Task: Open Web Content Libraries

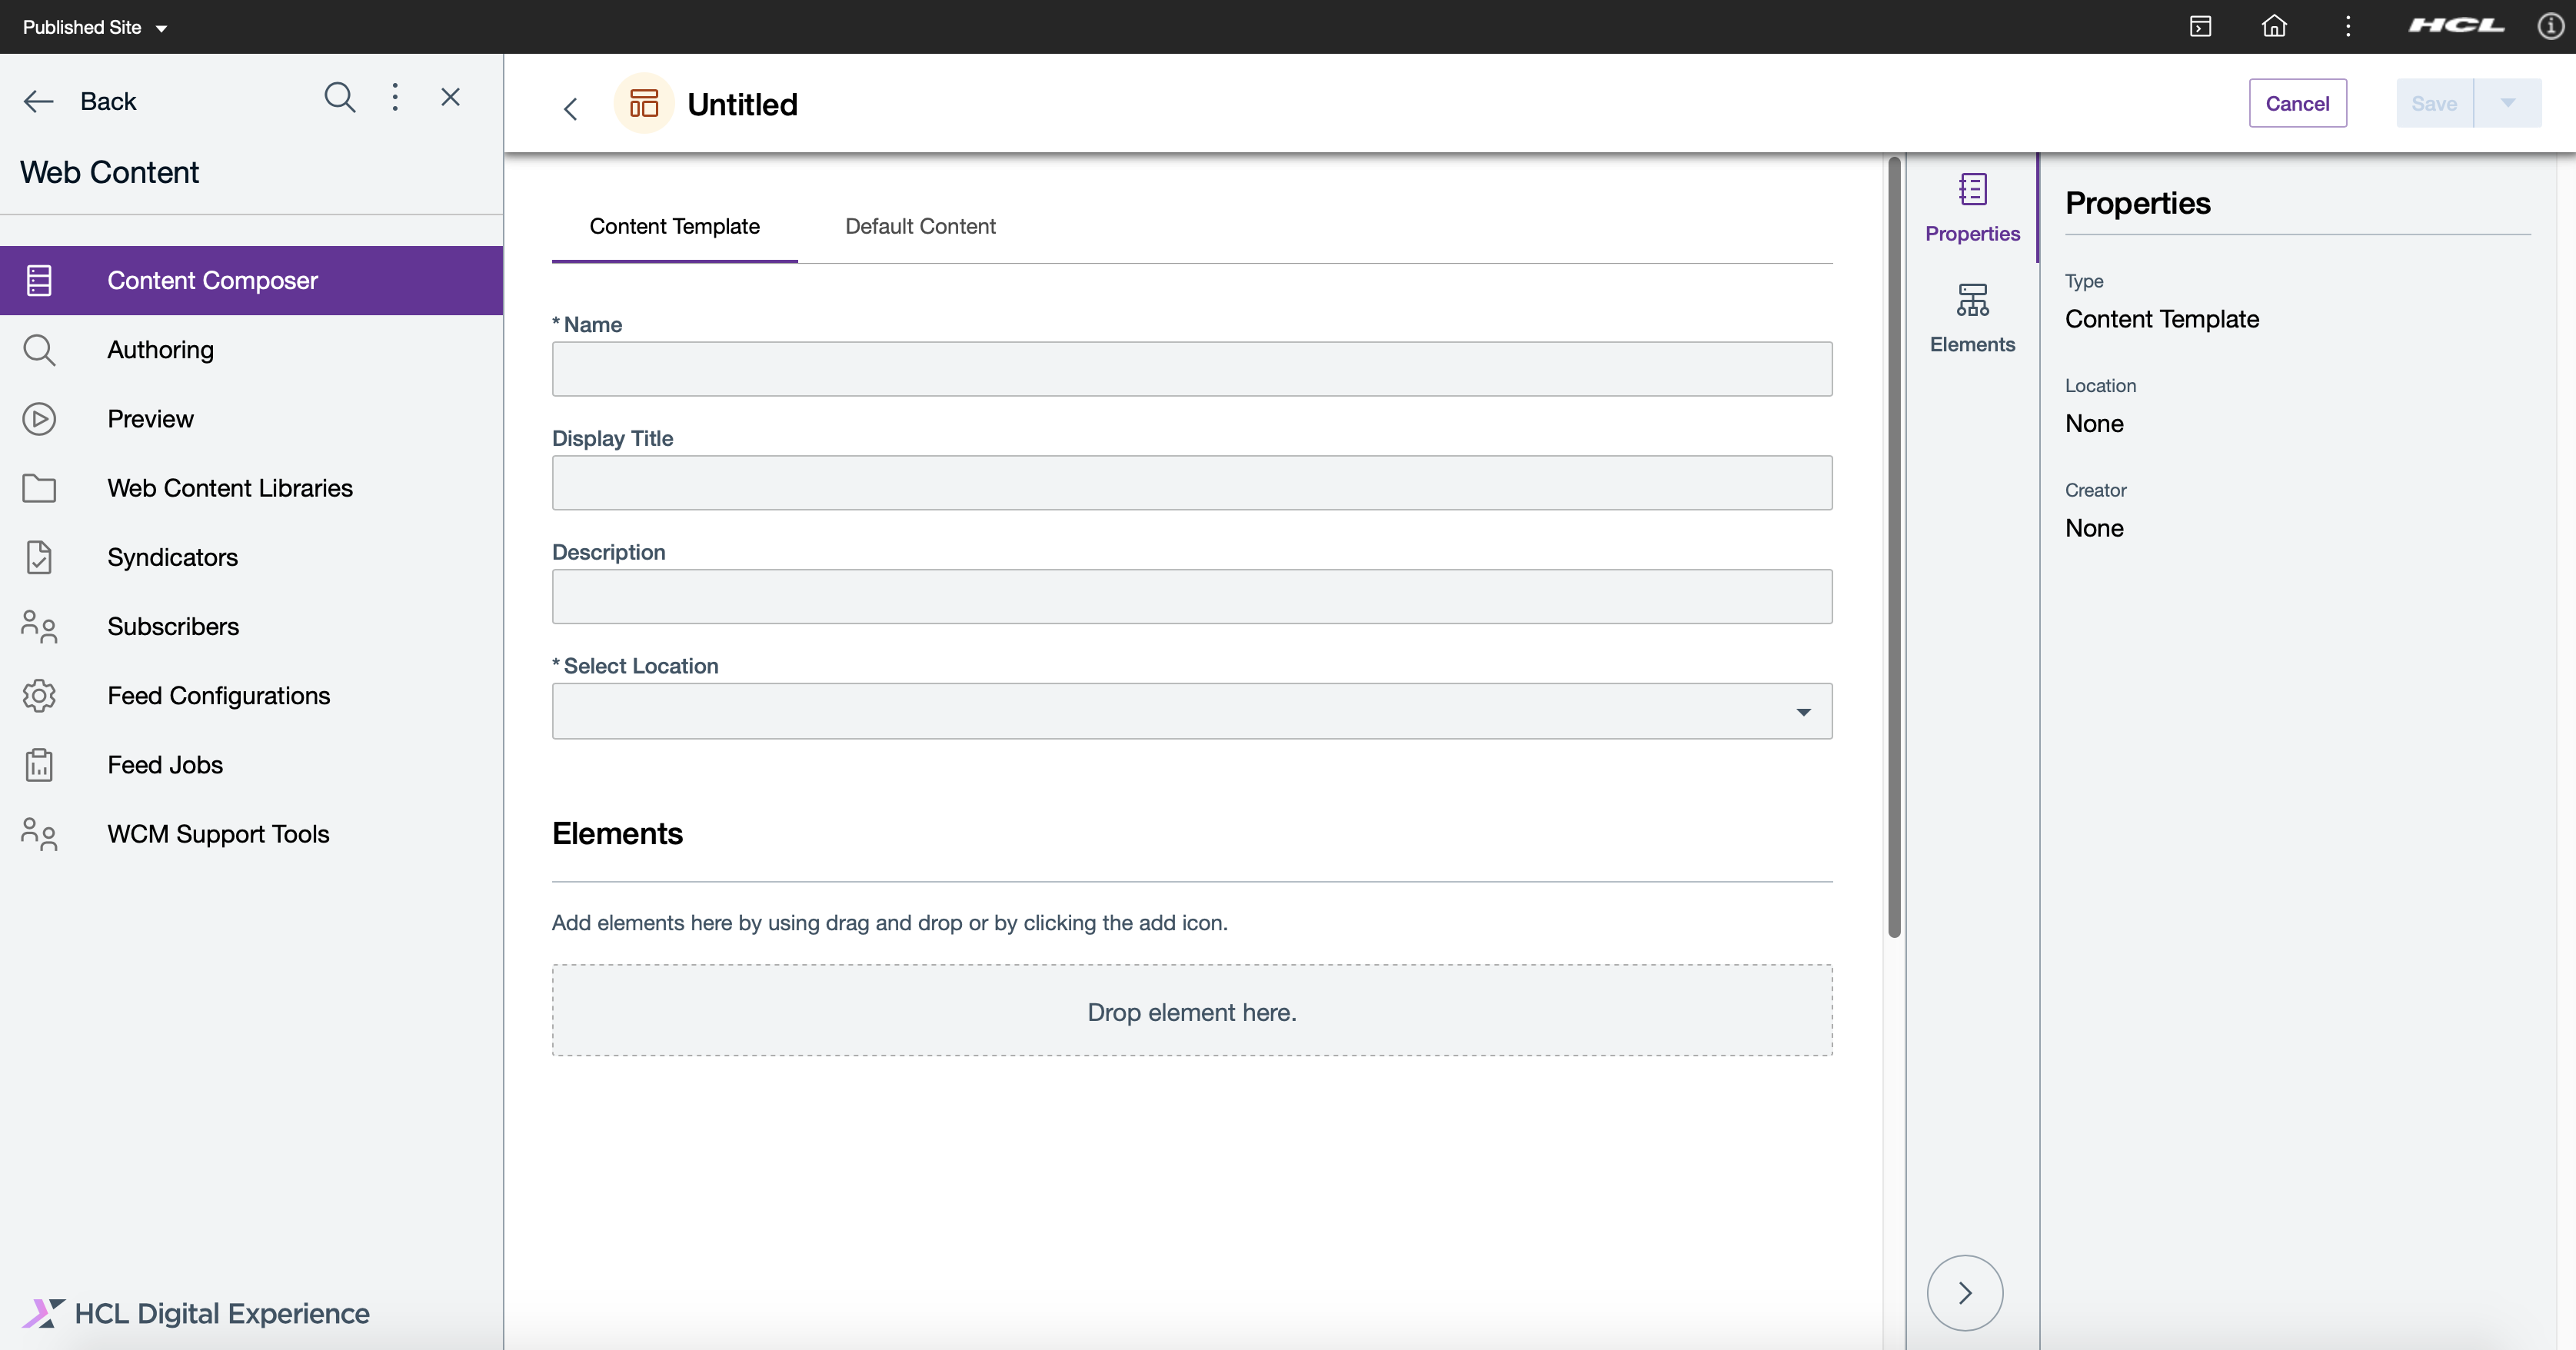Action: pyautogui.click(x=251, y=488)
